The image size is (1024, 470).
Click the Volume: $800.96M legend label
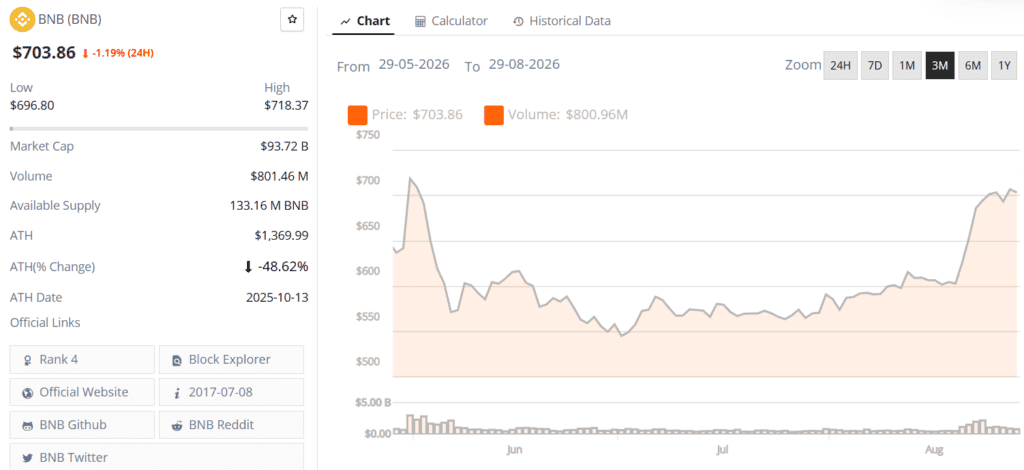pos(568,115)
